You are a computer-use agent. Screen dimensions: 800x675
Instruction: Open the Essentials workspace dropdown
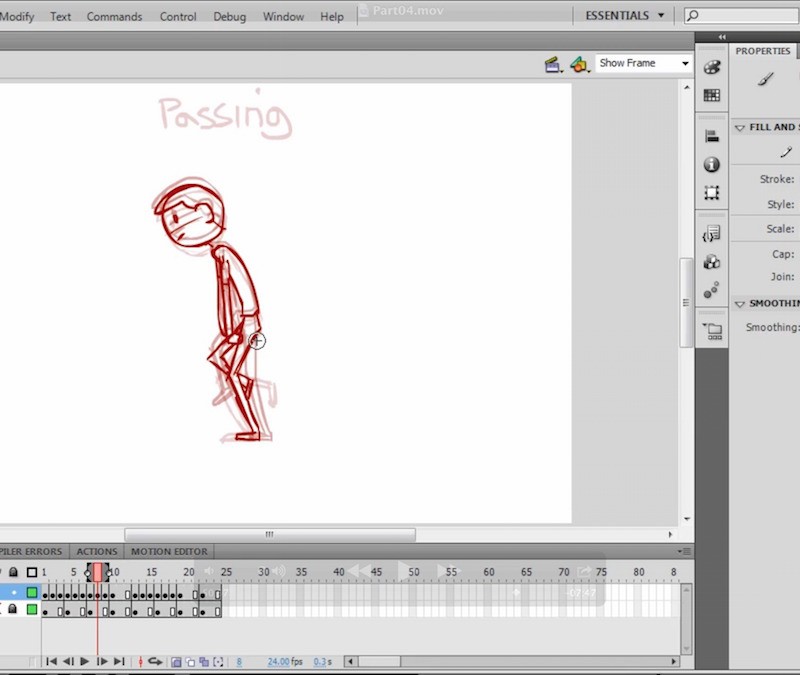pos(625,16)
